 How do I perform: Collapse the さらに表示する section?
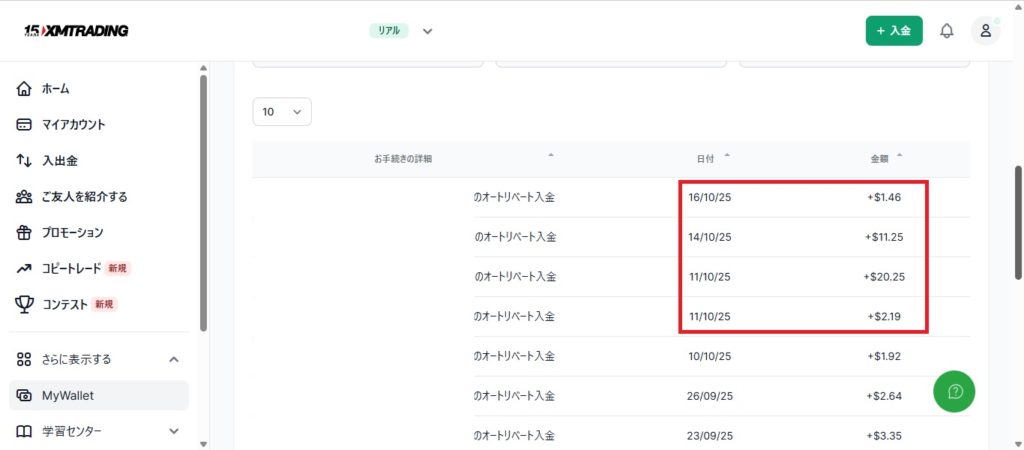pos(173,359)
